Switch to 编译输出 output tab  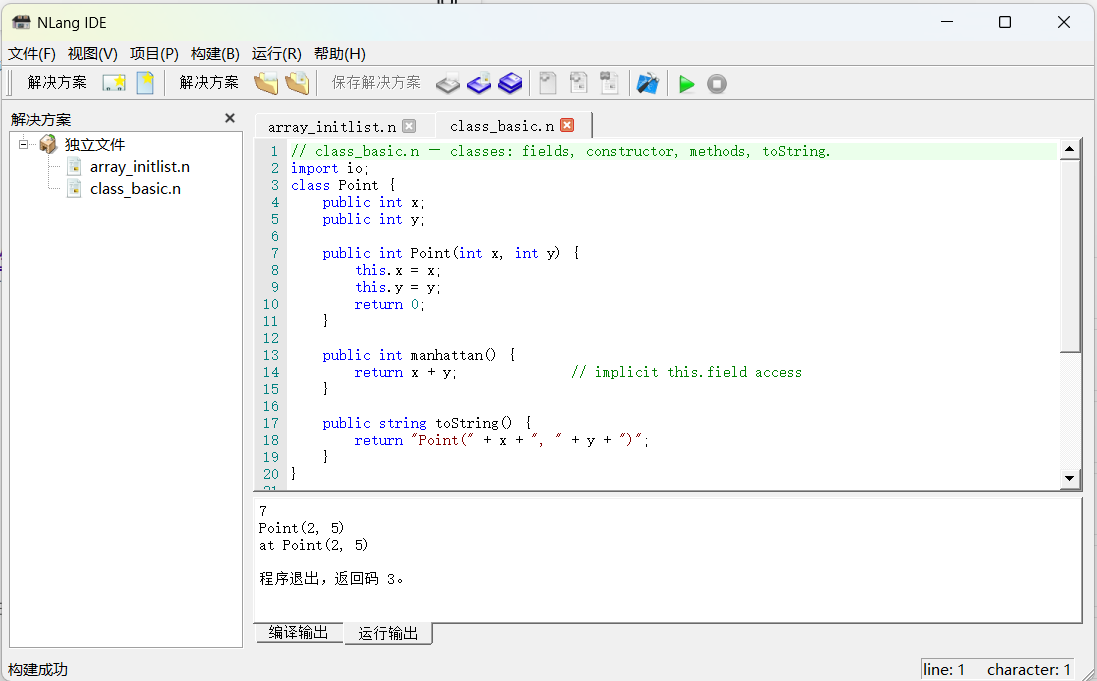pyautogui.click(x=299, y=632)
